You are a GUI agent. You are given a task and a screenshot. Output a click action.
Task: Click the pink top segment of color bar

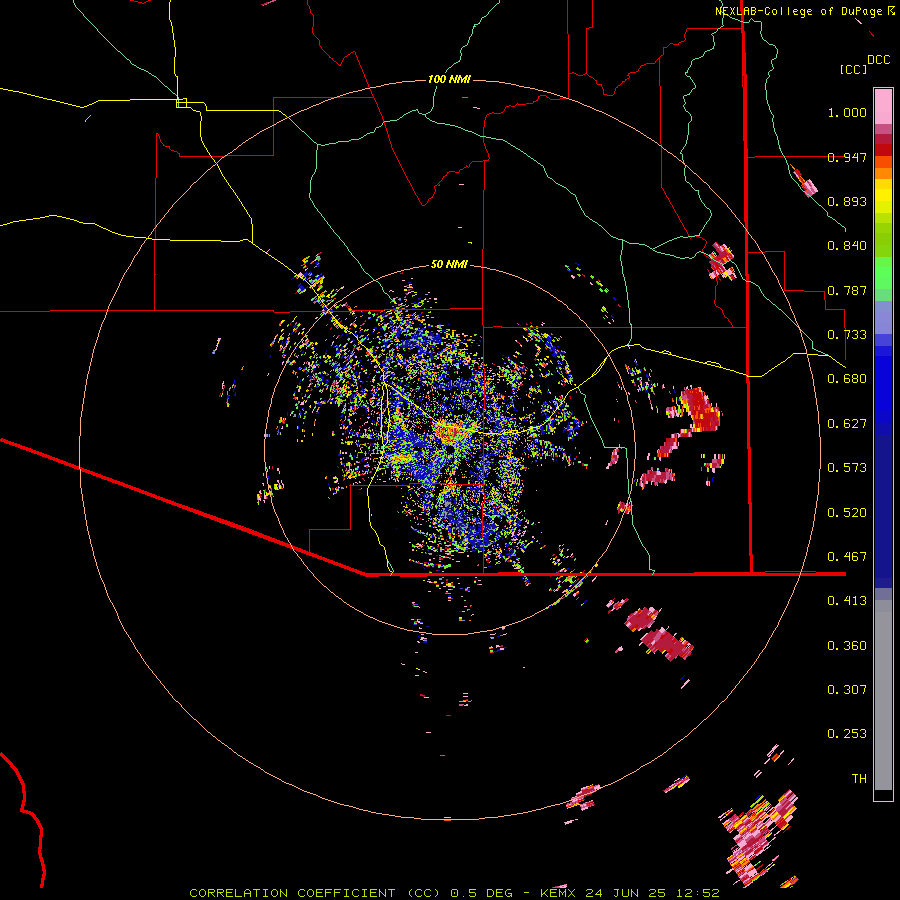(x=883, y=106)
